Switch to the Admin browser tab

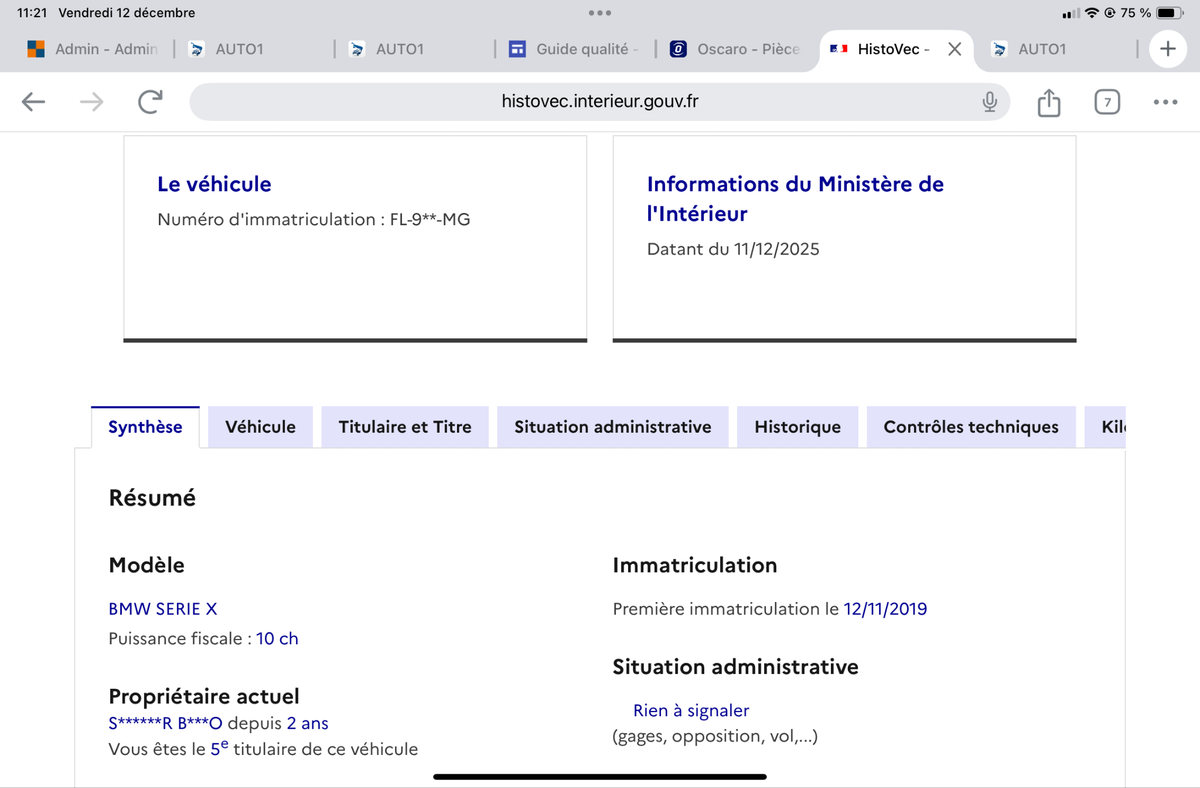pyautogui.click(x=93, y=49)
